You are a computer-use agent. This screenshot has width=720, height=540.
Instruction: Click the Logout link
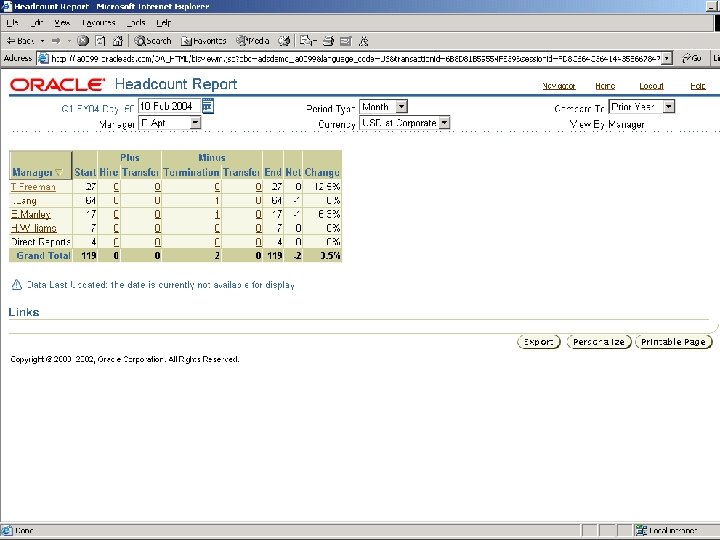[x=651, y=86]
